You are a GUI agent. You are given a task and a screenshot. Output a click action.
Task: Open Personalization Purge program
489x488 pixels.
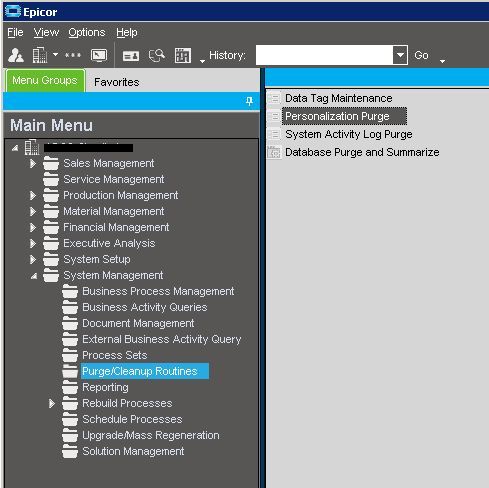[x=344, y=116]
